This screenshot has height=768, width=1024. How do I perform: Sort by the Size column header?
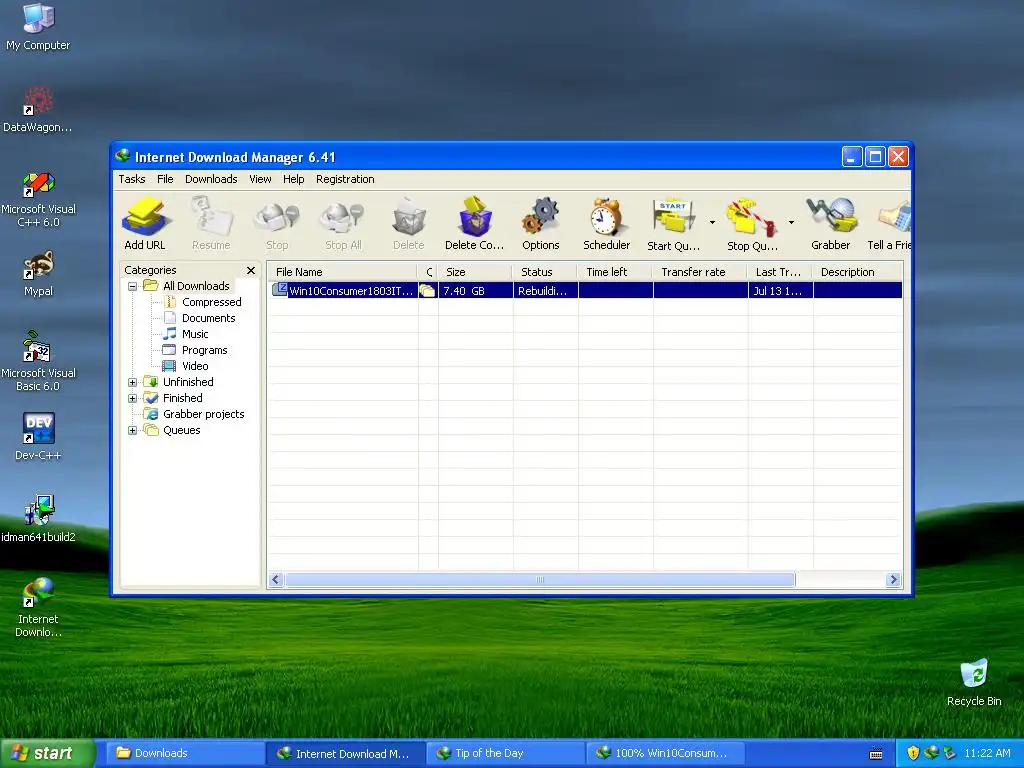[x=475, y=272]
